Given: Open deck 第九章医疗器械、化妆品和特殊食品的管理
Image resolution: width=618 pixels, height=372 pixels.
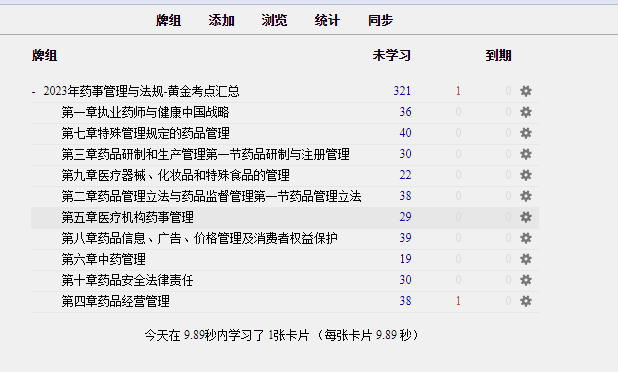Looking at the screenshot, I should pos(175,175).
